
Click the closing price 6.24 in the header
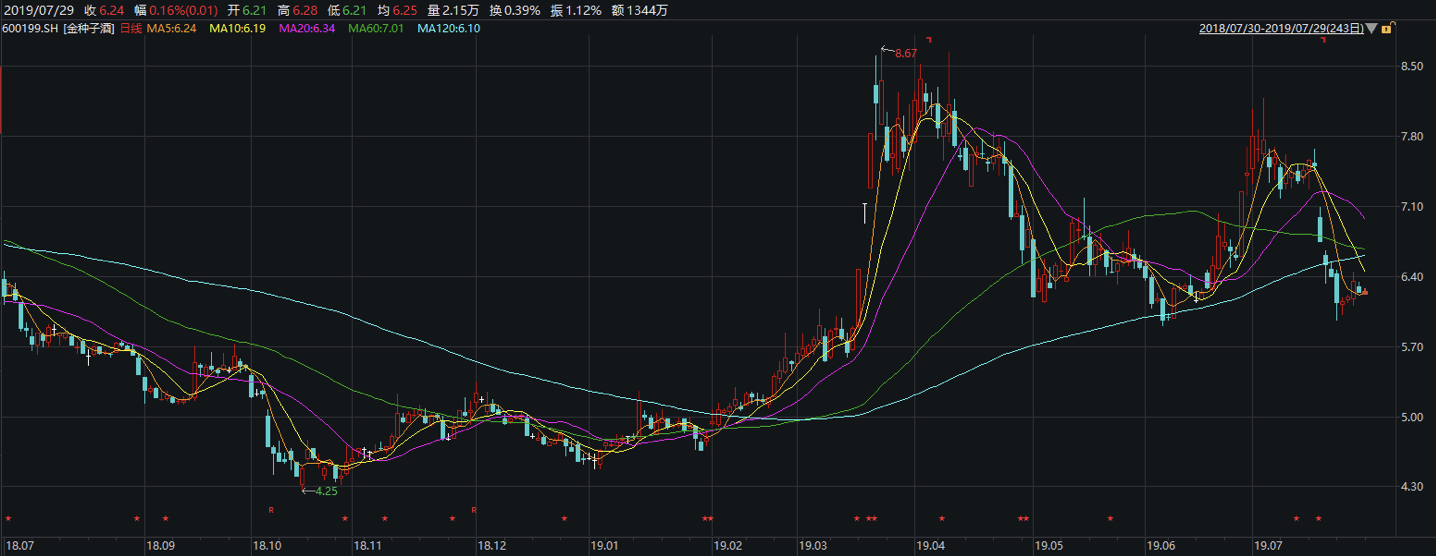[x=111, y=11]
